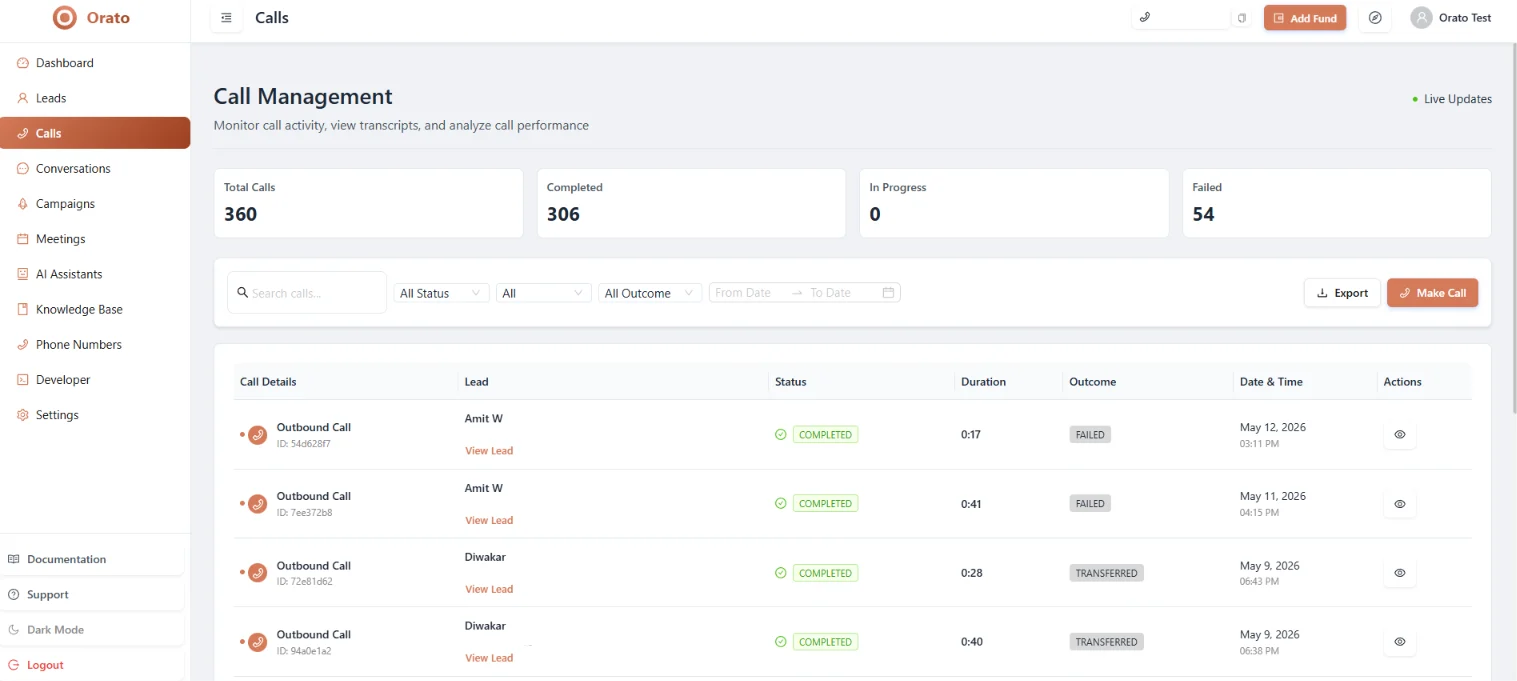Click the outbound call icon for ID 54d628f7
This screenshot has height=681, width=1517.
(257, 435)
